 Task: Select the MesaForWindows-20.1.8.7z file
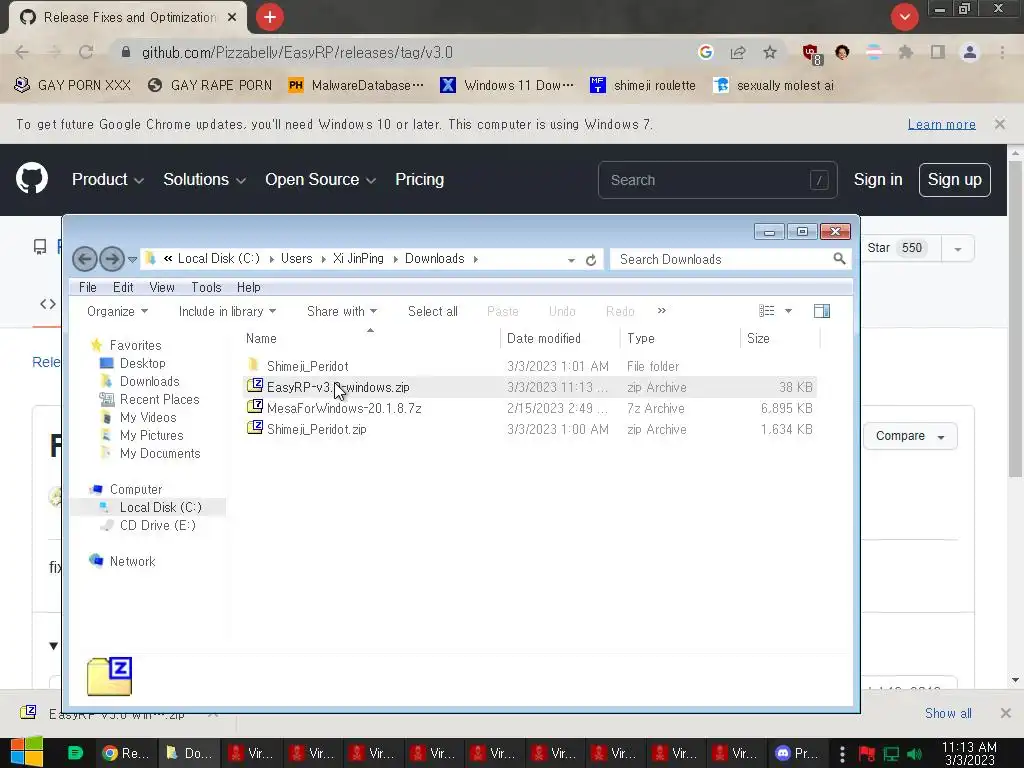click(344, 408)
